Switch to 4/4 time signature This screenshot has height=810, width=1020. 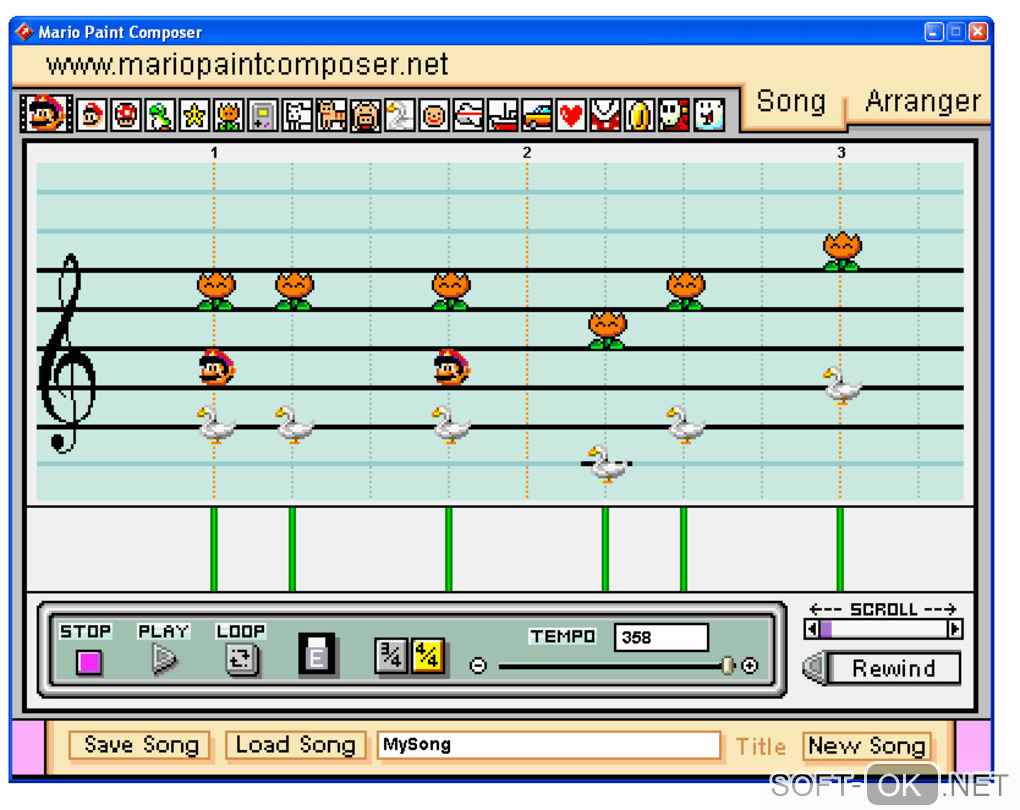click(428, 656)
